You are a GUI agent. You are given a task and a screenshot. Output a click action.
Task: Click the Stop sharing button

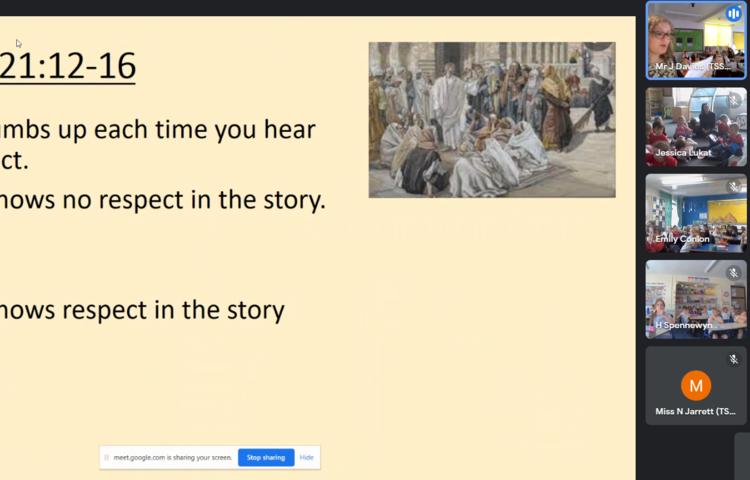(x=266, y=458)
